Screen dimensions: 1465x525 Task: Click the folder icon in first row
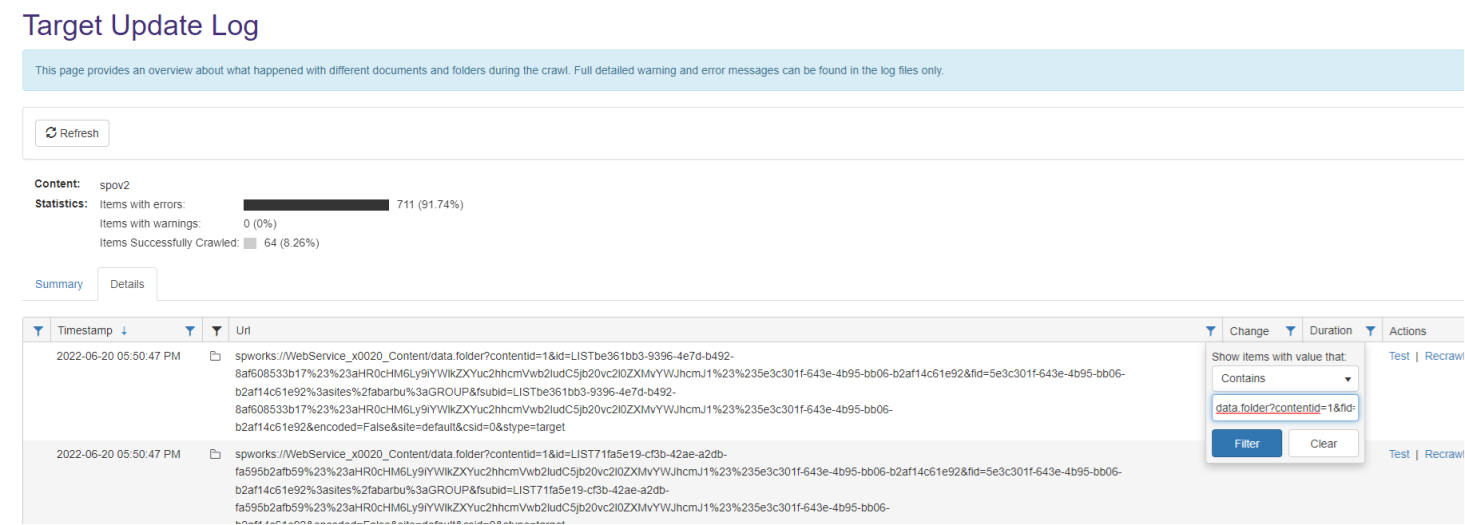click(215, 356)
